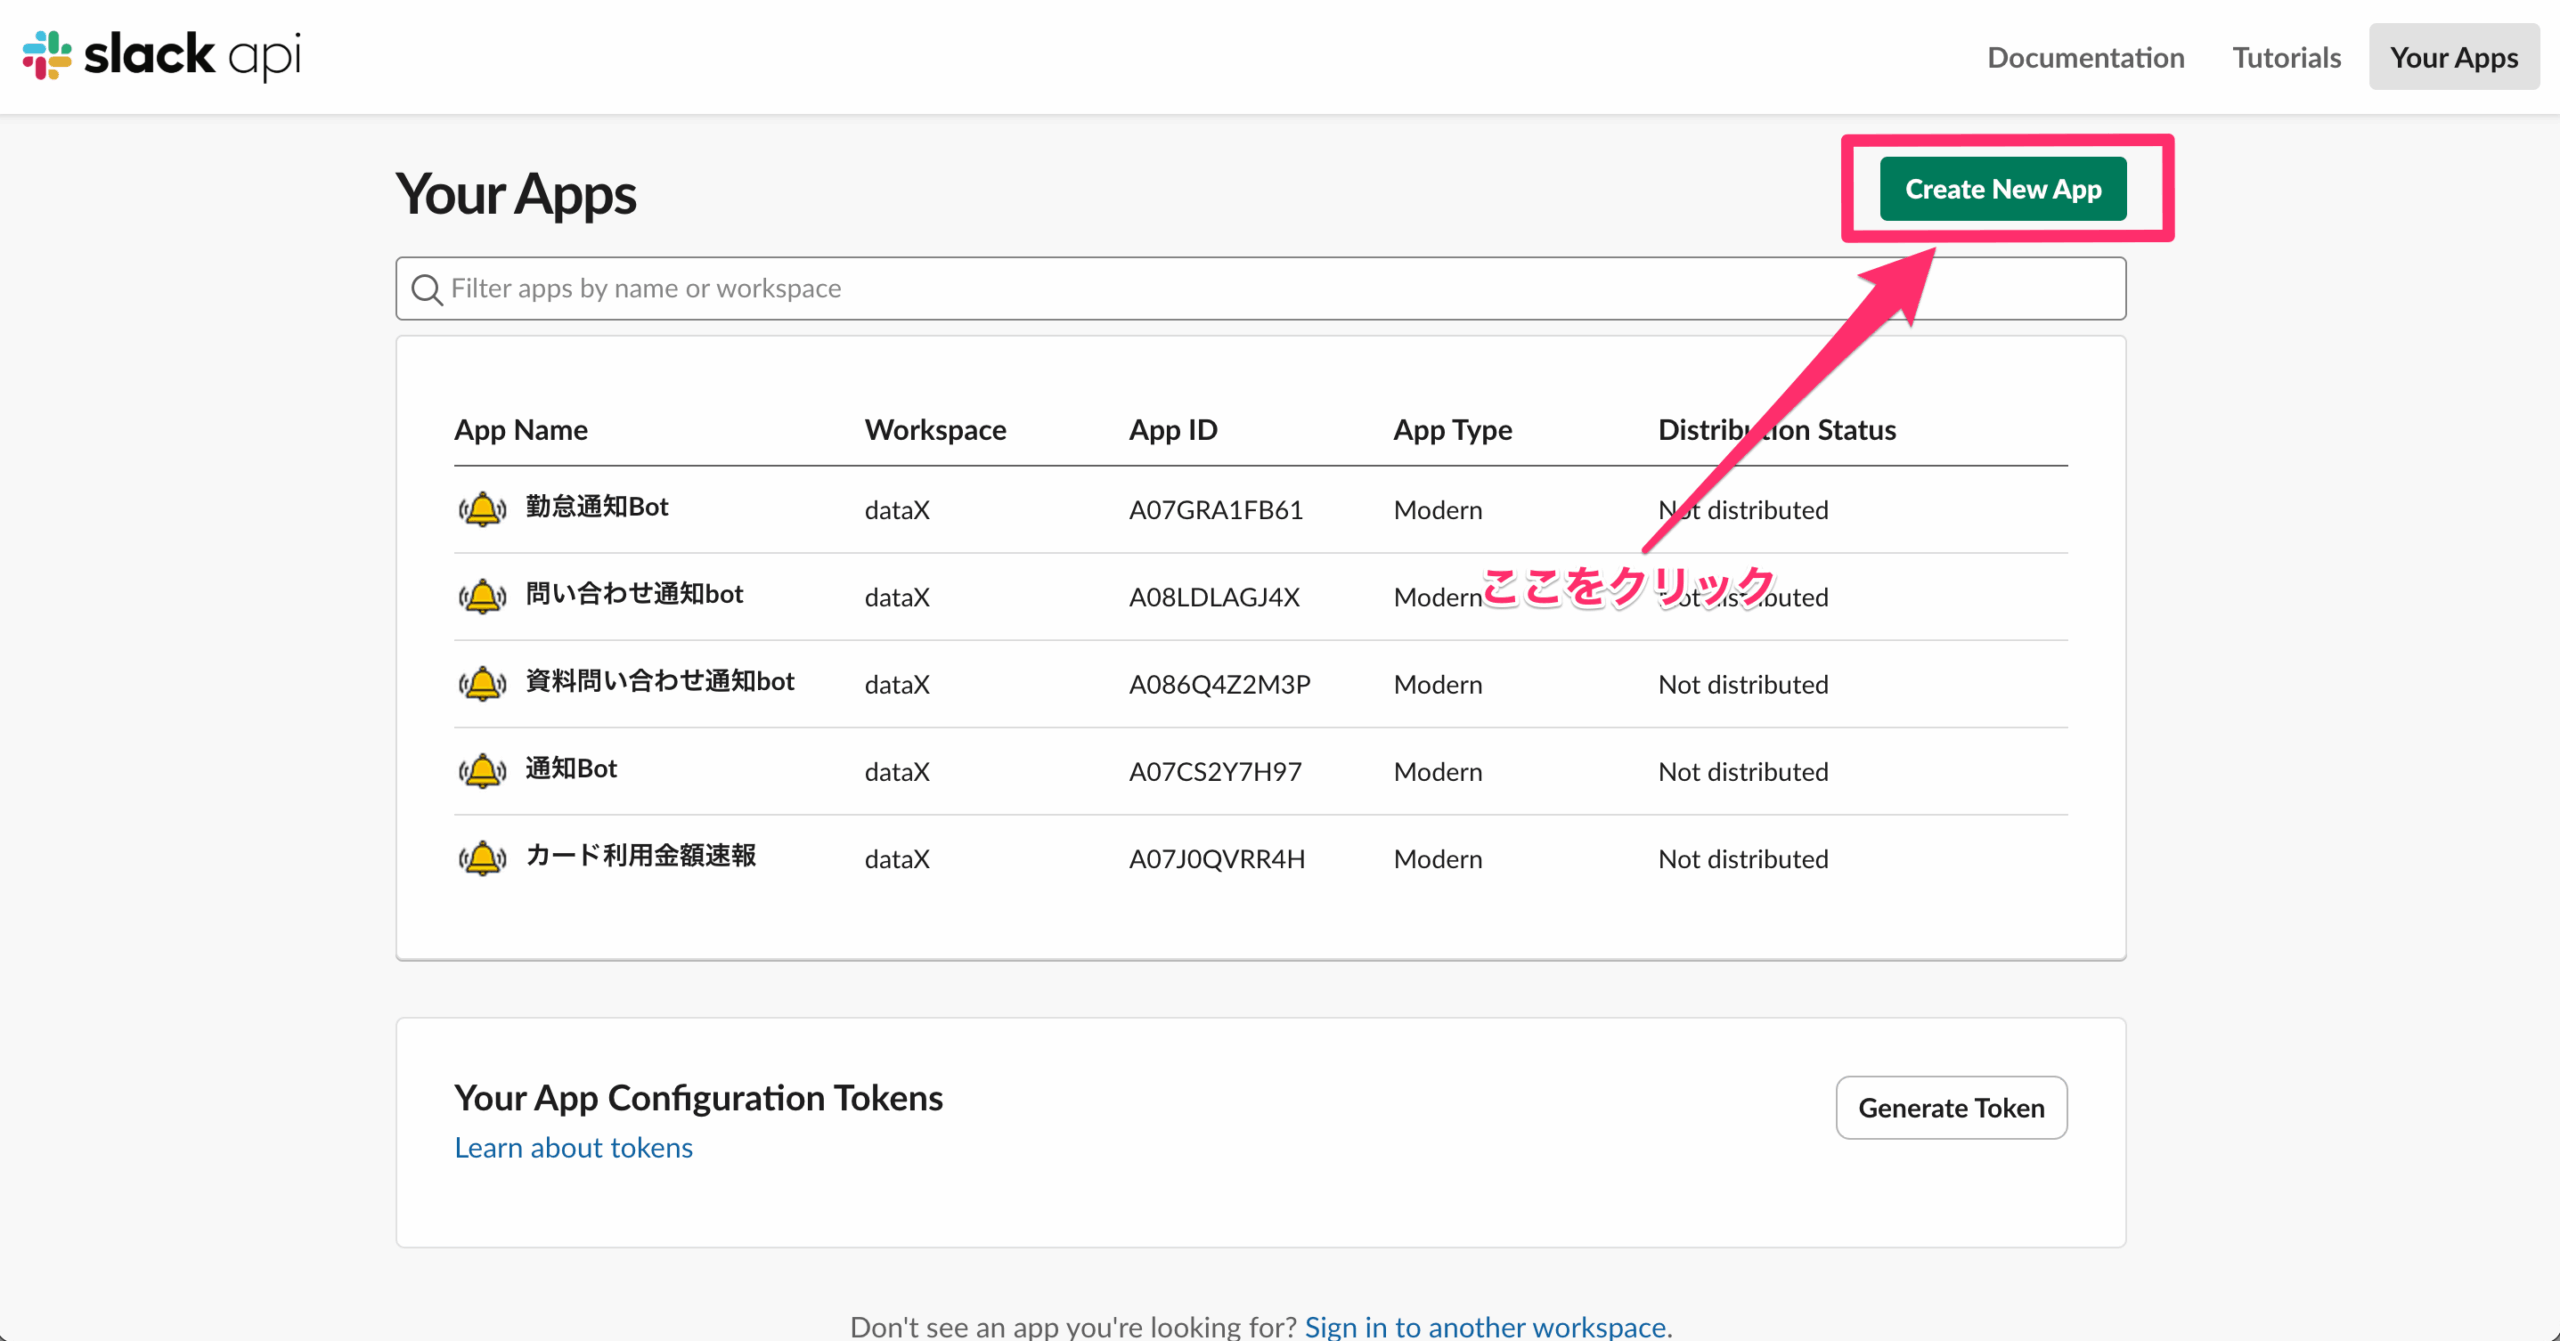The image size is (2560, 1341).
Task: Click the bell icon for カード利用金額速報
Action: 483,857
